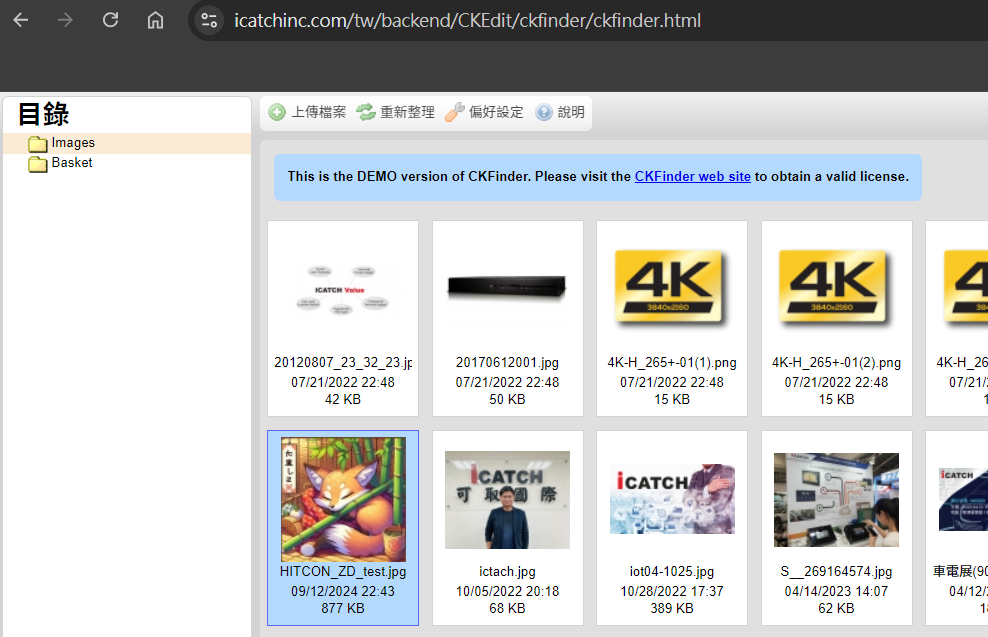Click date 10/05/2022 20:18

[x=507, y=591]
